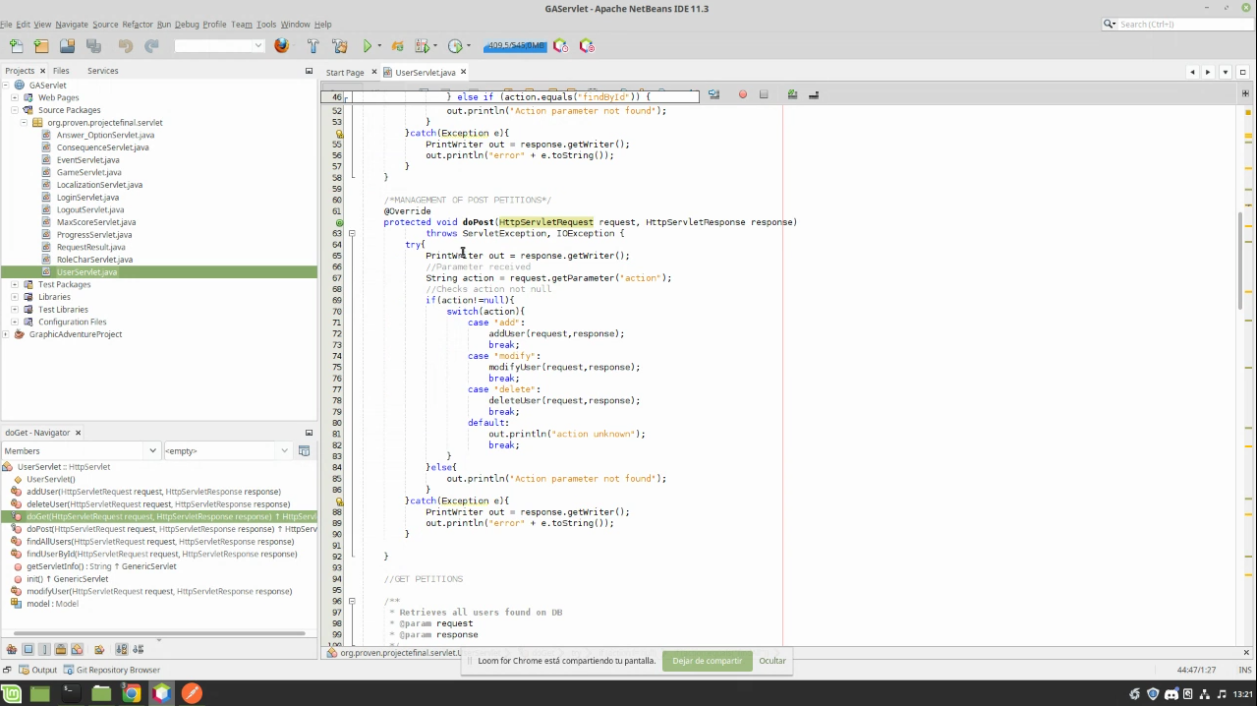Expand the Test Packages node

pos(17,284)
